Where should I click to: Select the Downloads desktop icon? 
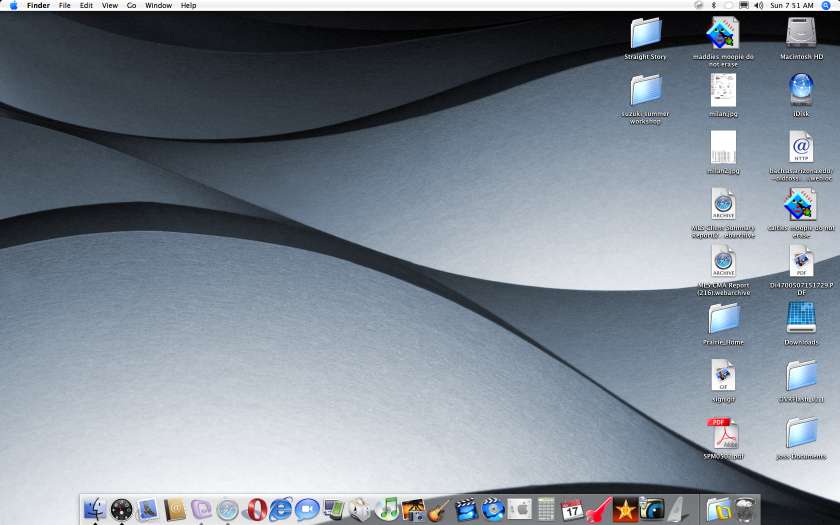click(x=801, y=318)
